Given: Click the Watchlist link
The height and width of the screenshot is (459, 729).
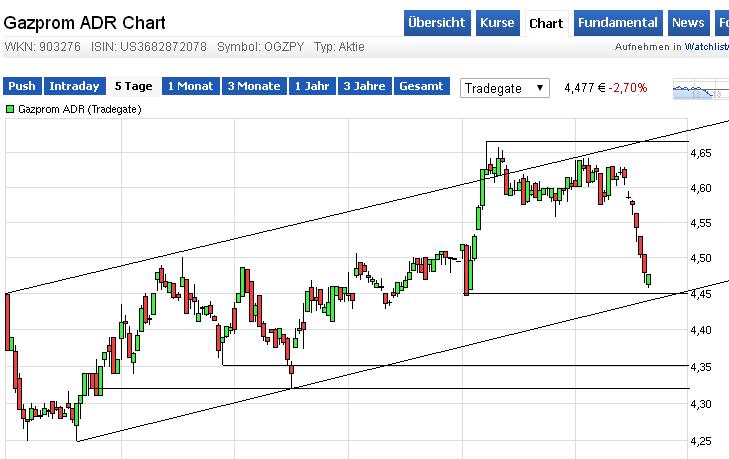Looking at the screenshot, I should (707, 47).
